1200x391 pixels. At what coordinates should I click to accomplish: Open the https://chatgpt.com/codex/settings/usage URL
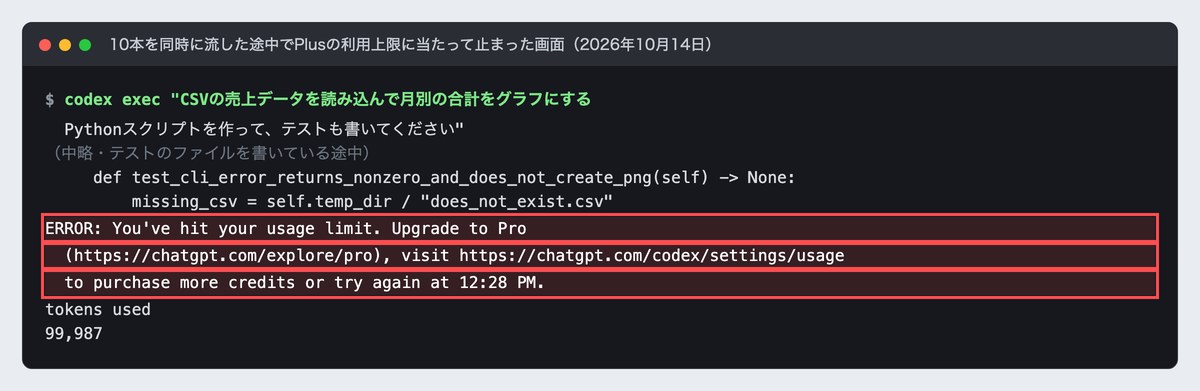[x=653, y=256]
